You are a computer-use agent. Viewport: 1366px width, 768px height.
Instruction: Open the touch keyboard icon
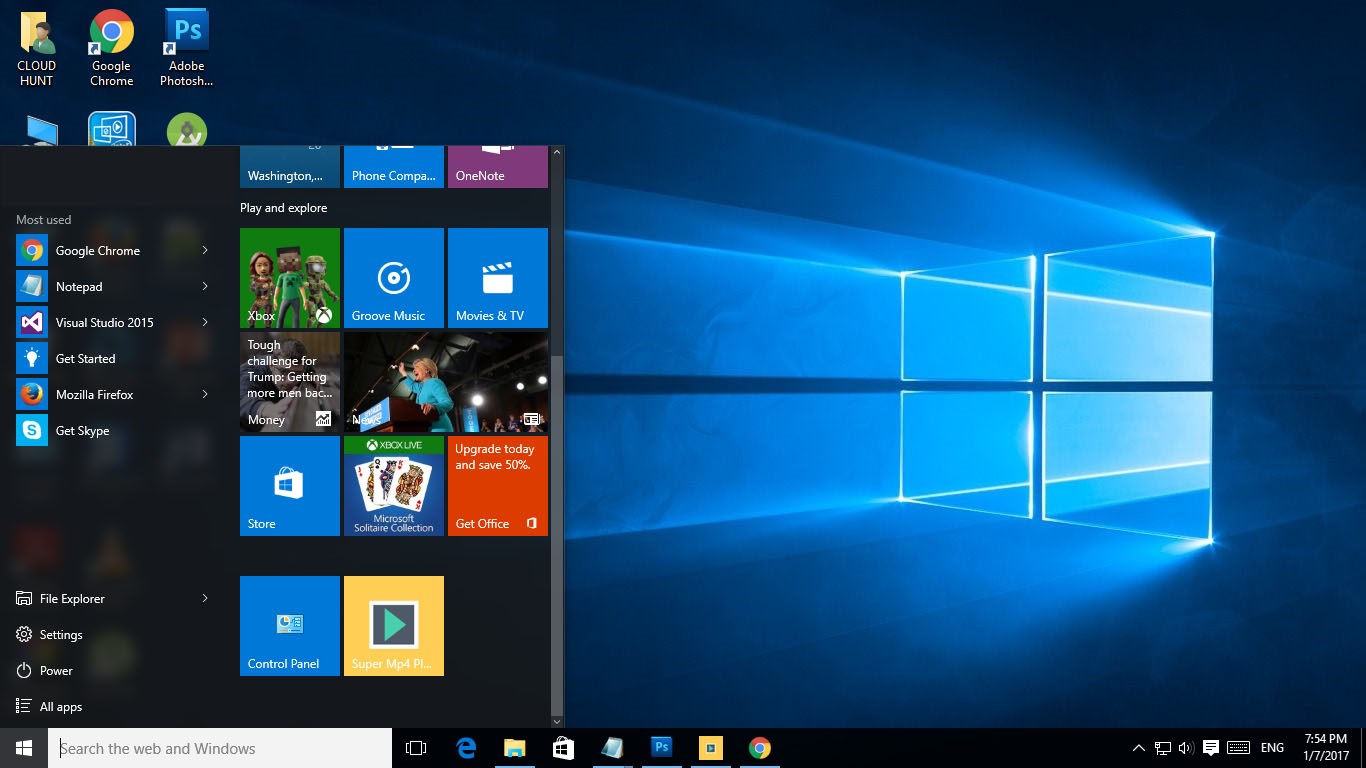click(x=1238, y=748)
